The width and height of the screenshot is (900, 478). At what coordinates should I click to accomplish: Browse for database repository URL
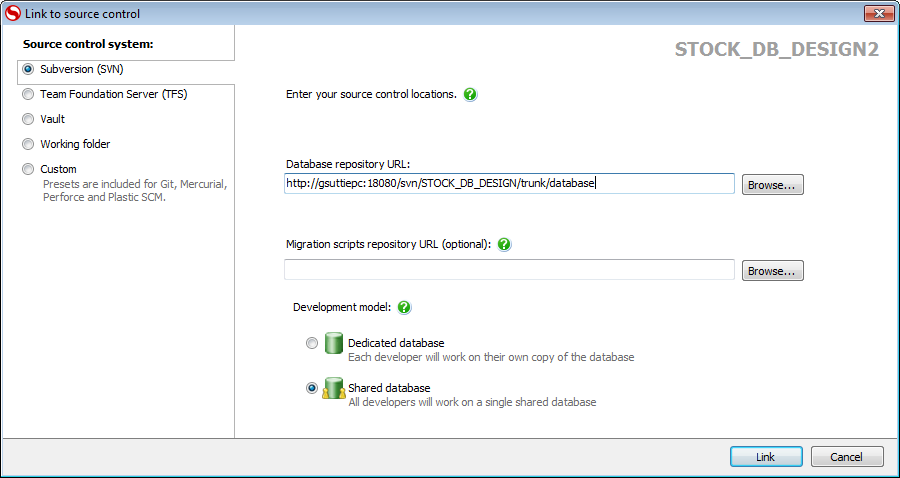pyautogui.click(x=773, y=185)
